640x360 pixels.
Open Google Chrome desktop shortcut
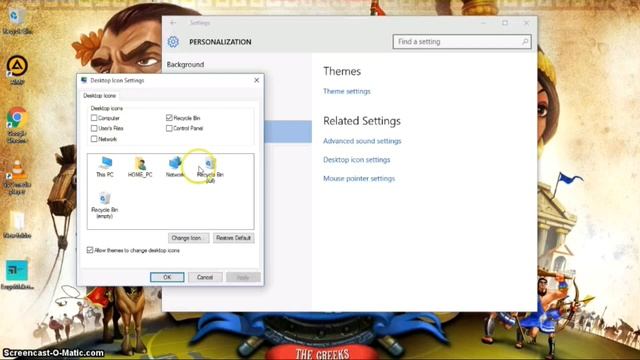pyautogui.click(x=17, y=125)
